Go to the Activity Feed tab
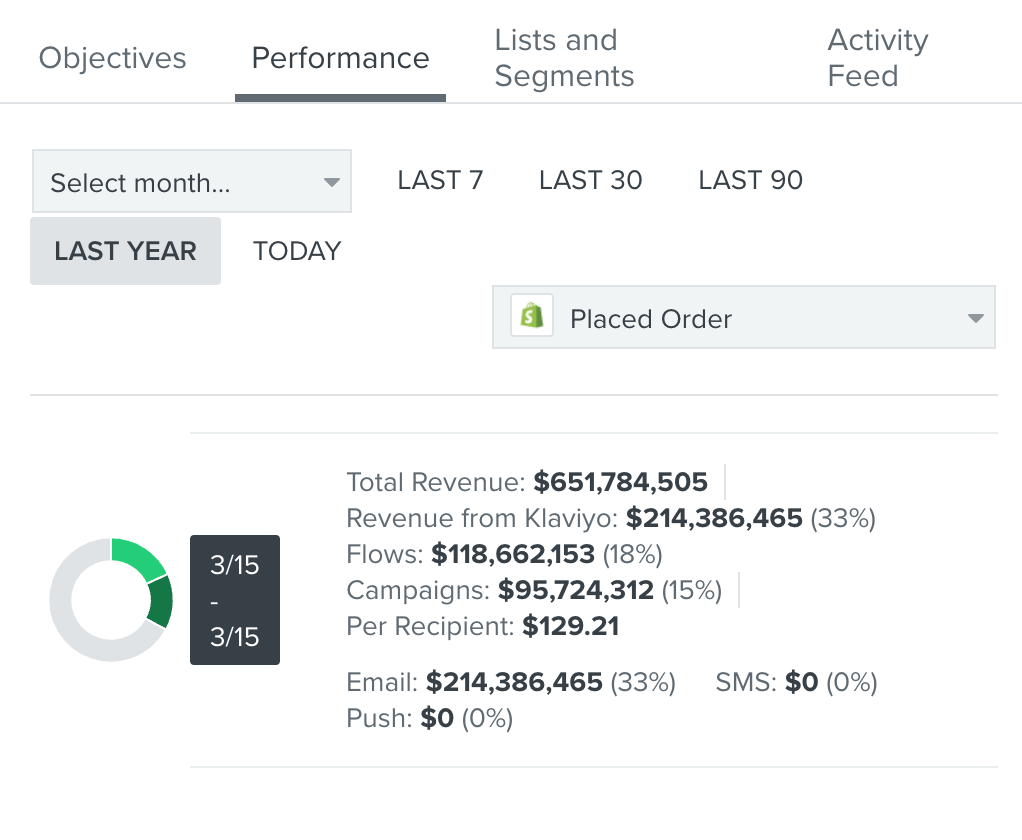 877,58
